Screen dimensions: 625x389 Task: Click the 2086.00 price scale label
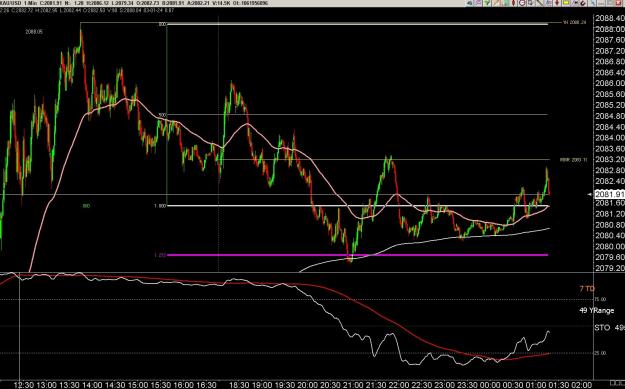point(609,83)
